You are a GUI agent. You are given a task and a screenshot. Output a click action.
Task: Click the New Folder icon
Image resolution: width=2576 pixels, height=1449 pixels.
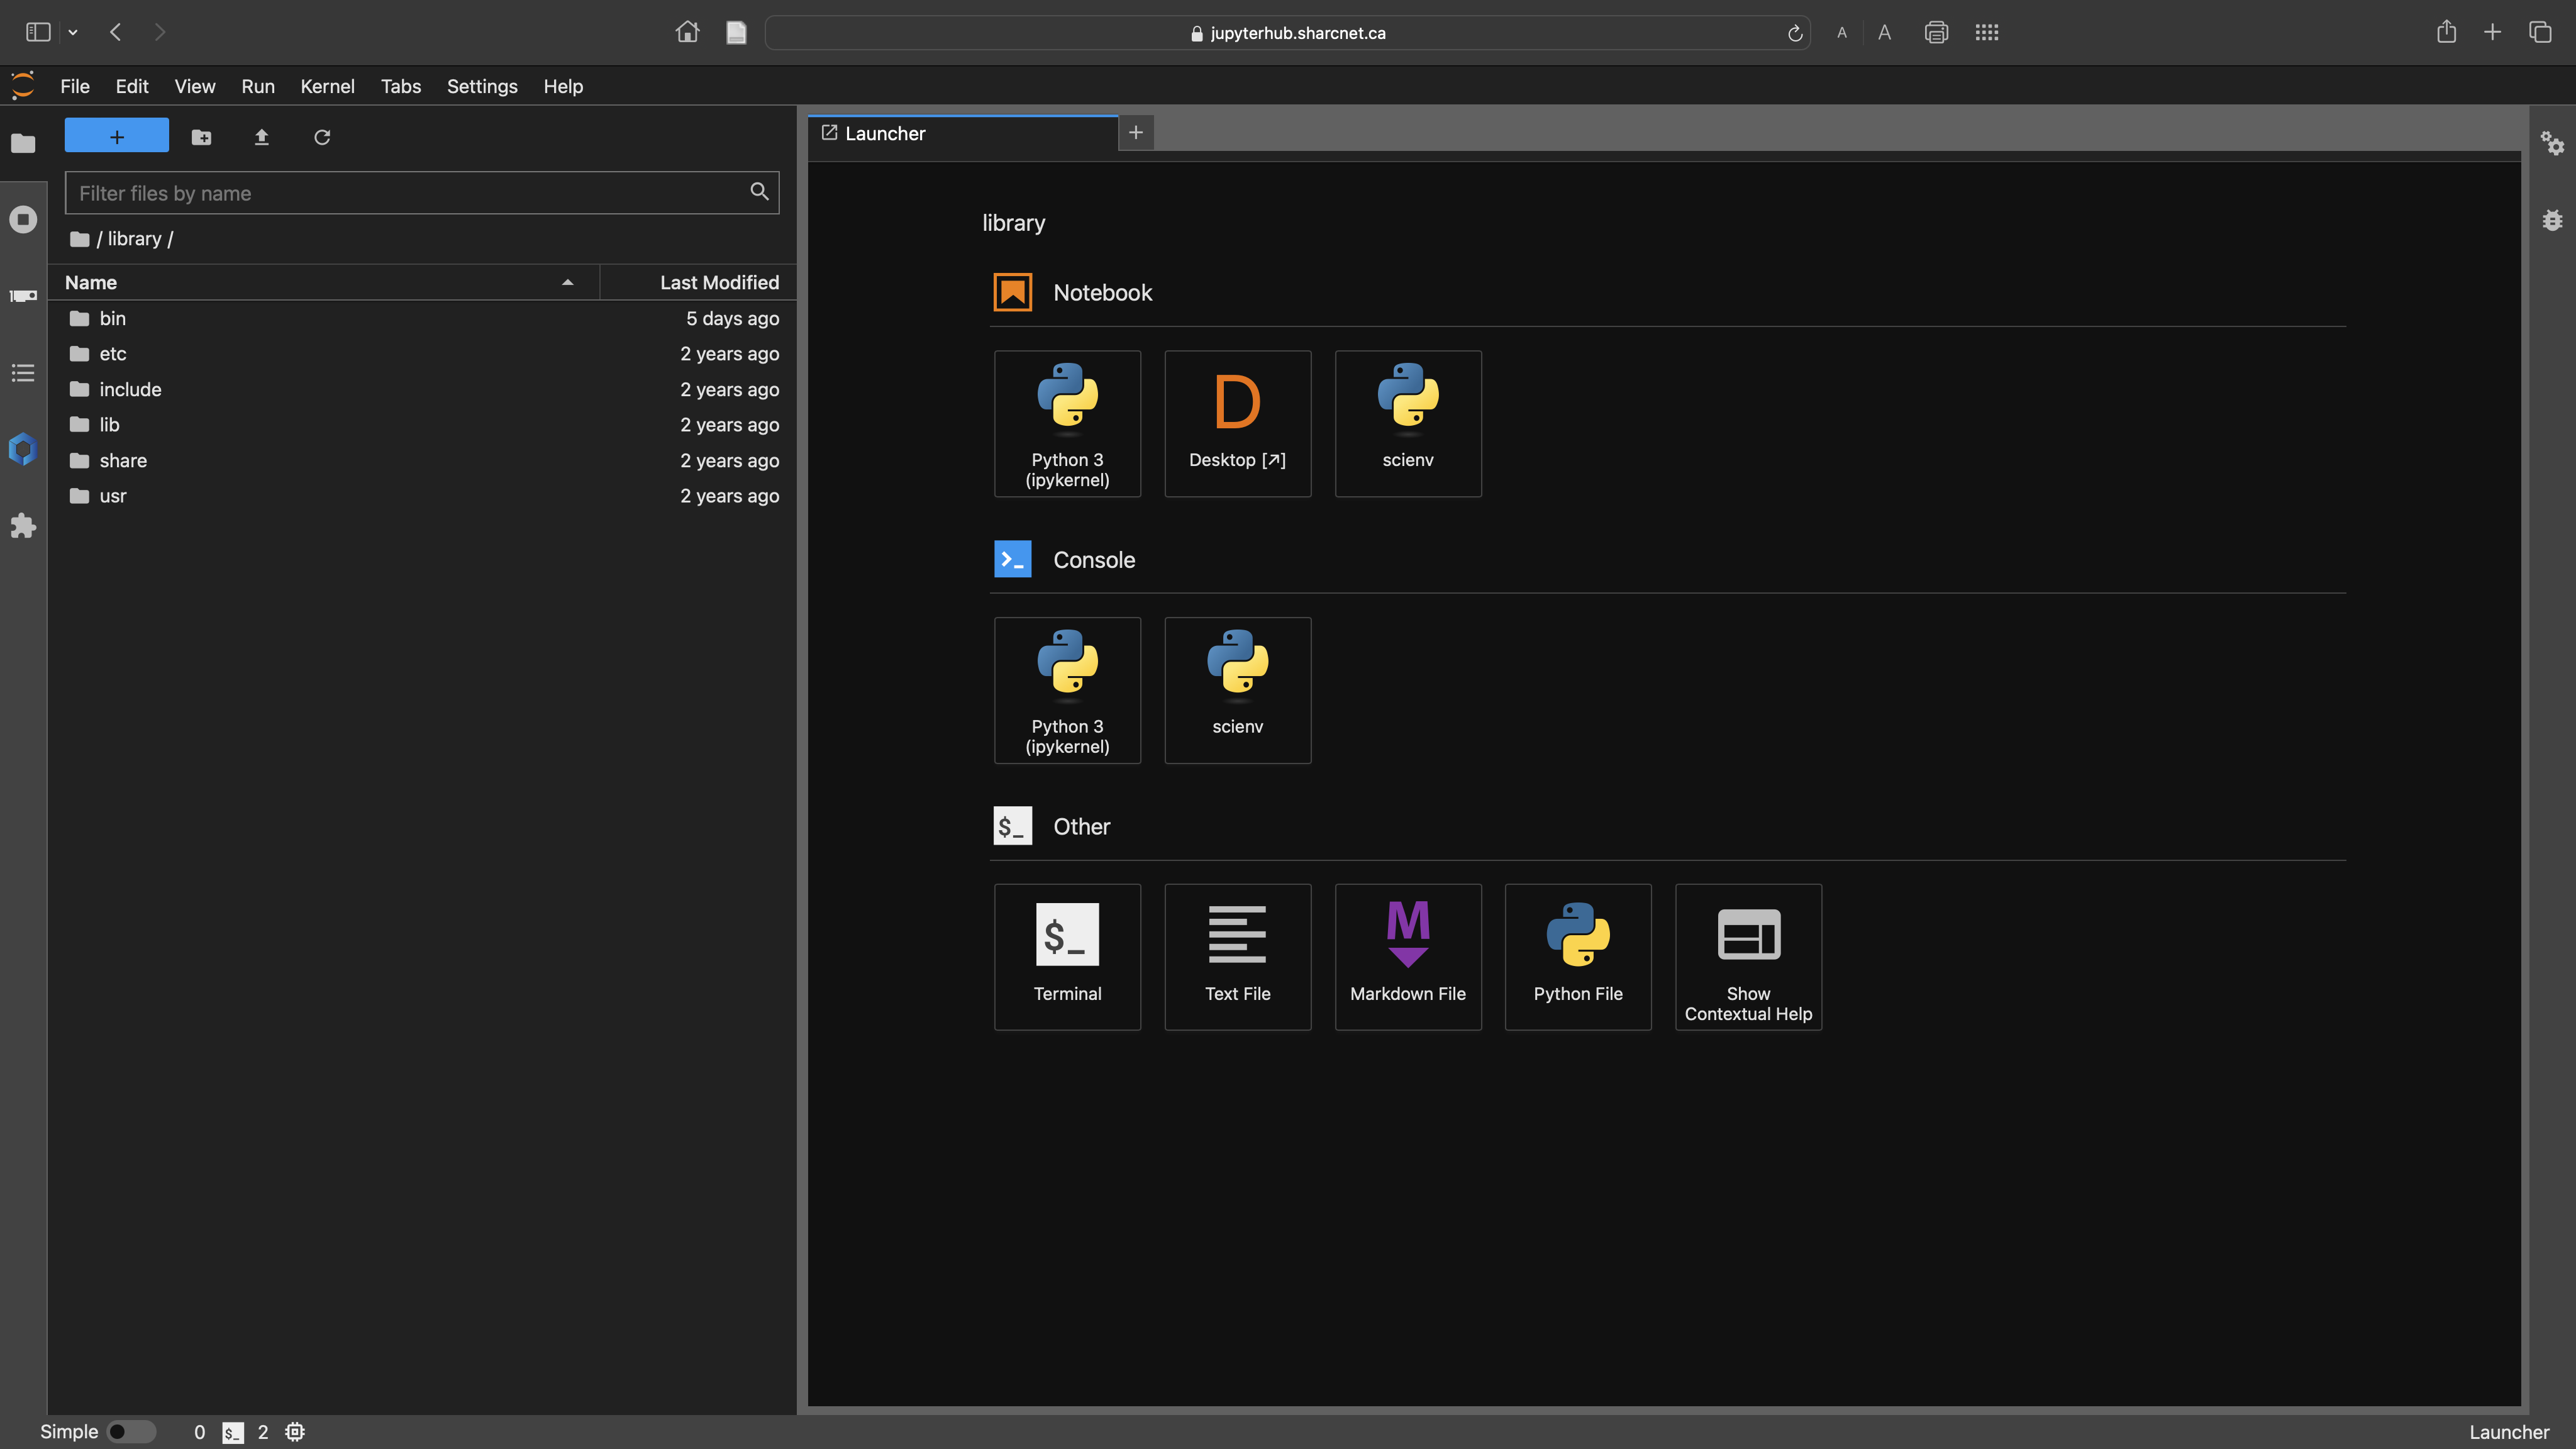pyautogui.click(x=201, y=137)
